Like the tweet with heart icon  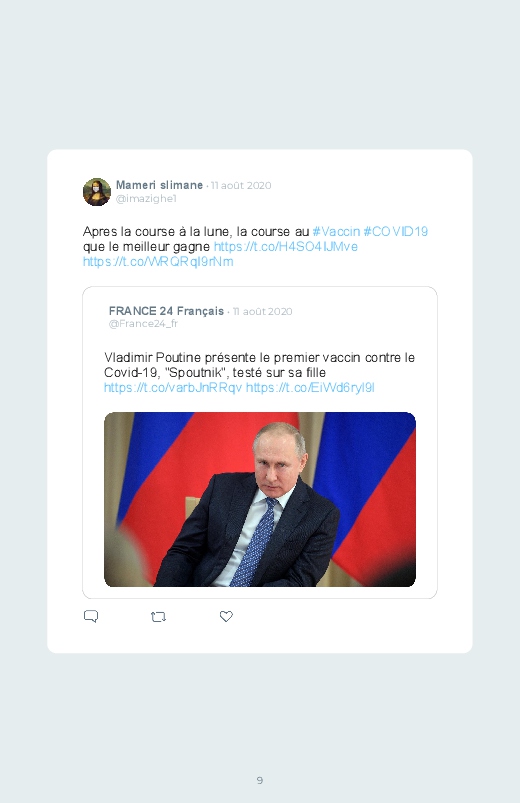(x=226, y=616)
